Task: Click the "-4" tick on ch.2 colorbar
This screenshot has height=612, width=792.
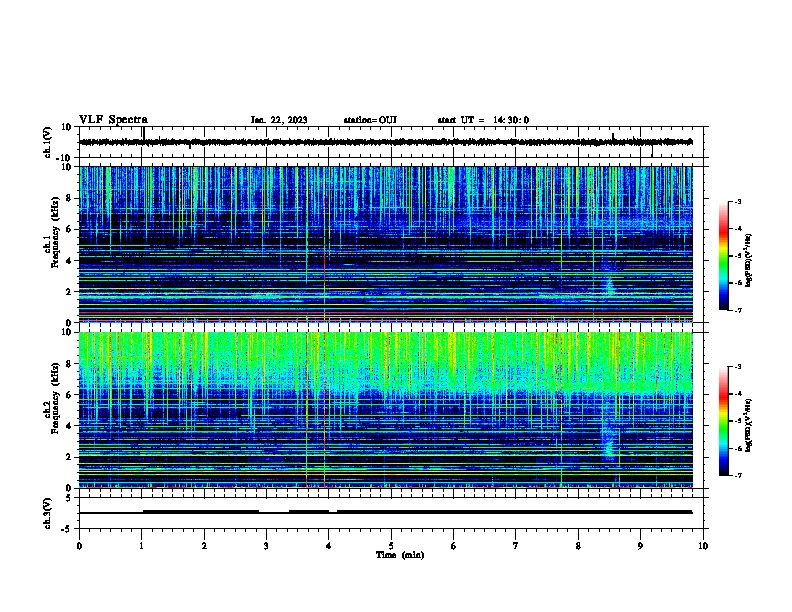Action: point(737,394)
